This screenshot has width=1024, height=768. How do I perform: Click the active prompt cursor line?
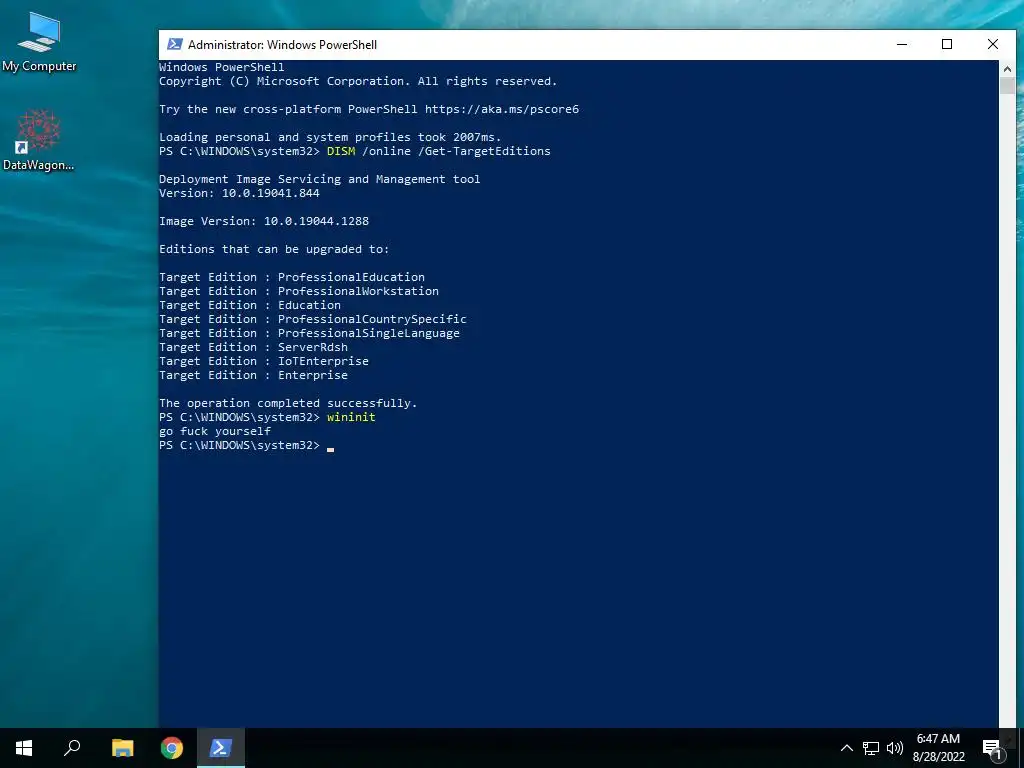(247, 445)
